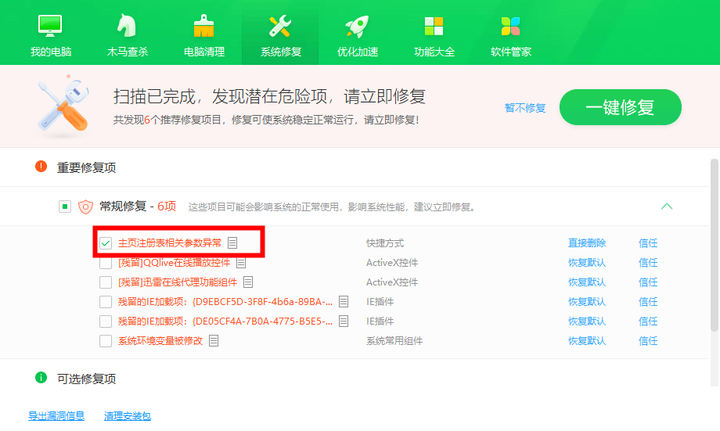Open the 软件管家 colorful icon
This screenshot has width=720, height=431.
[511, 26]
